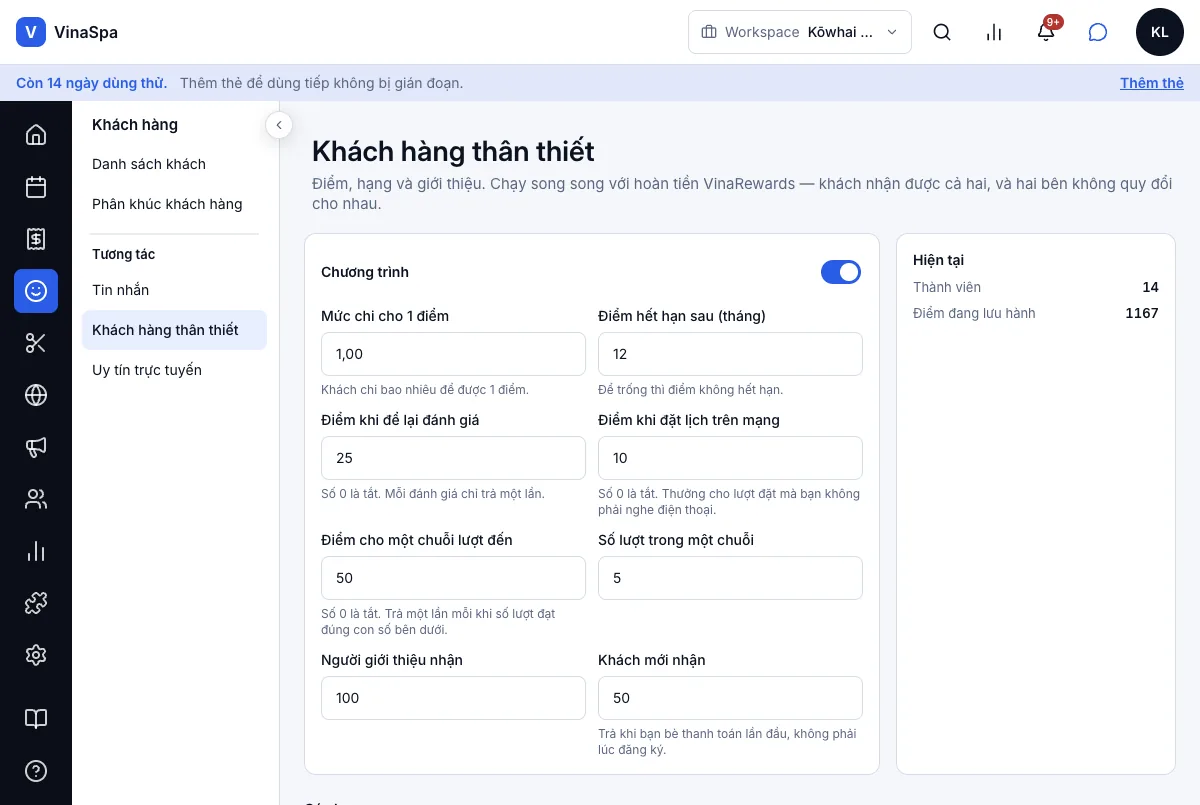Edit Điểm khi đặt lịch trên mạng field
This screenshot has width=1200, height=805.
[x=730, y=458]
